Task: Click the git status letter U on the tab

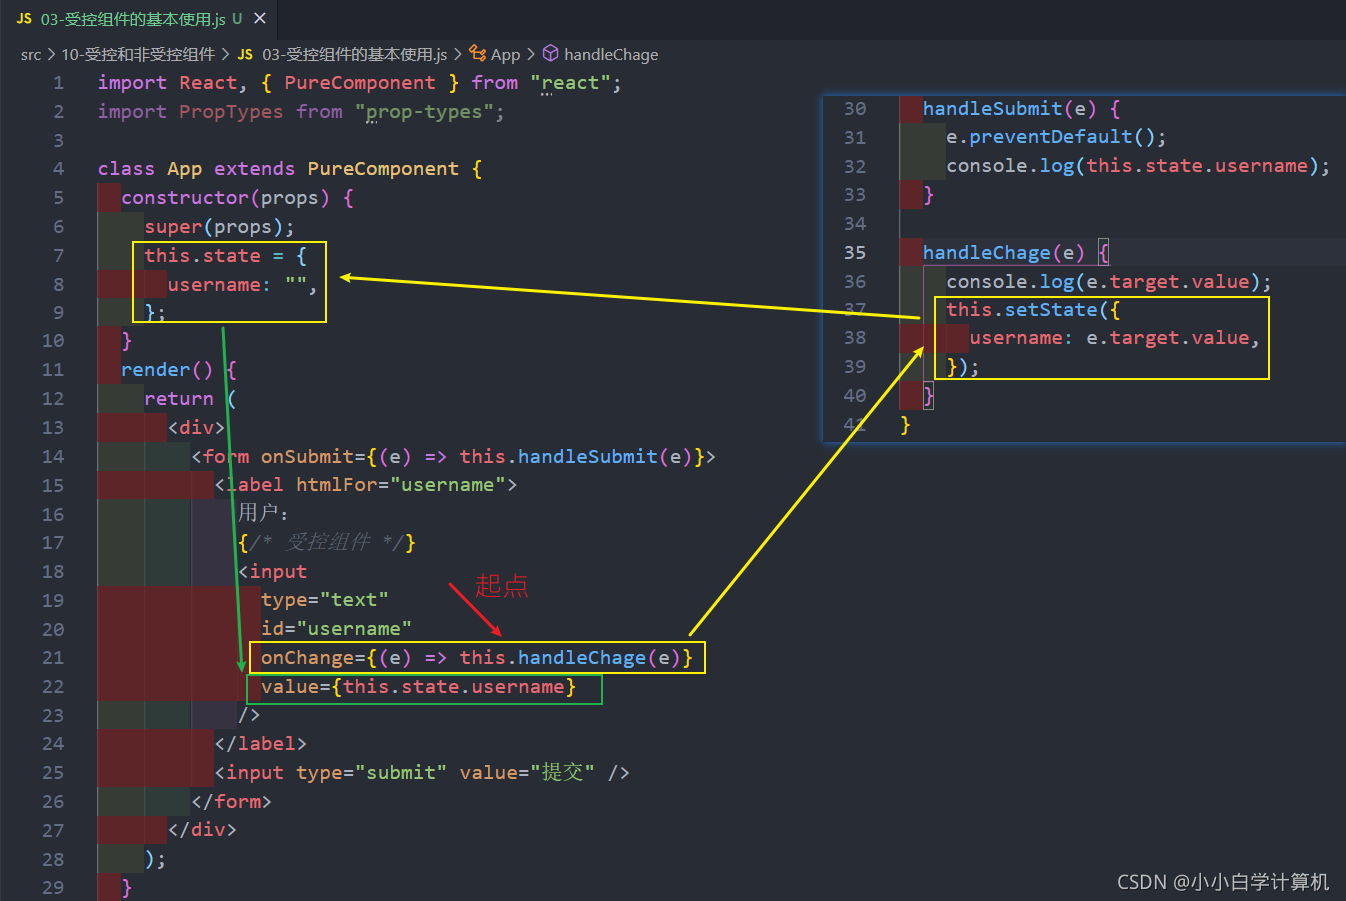Action: point(237,19)
